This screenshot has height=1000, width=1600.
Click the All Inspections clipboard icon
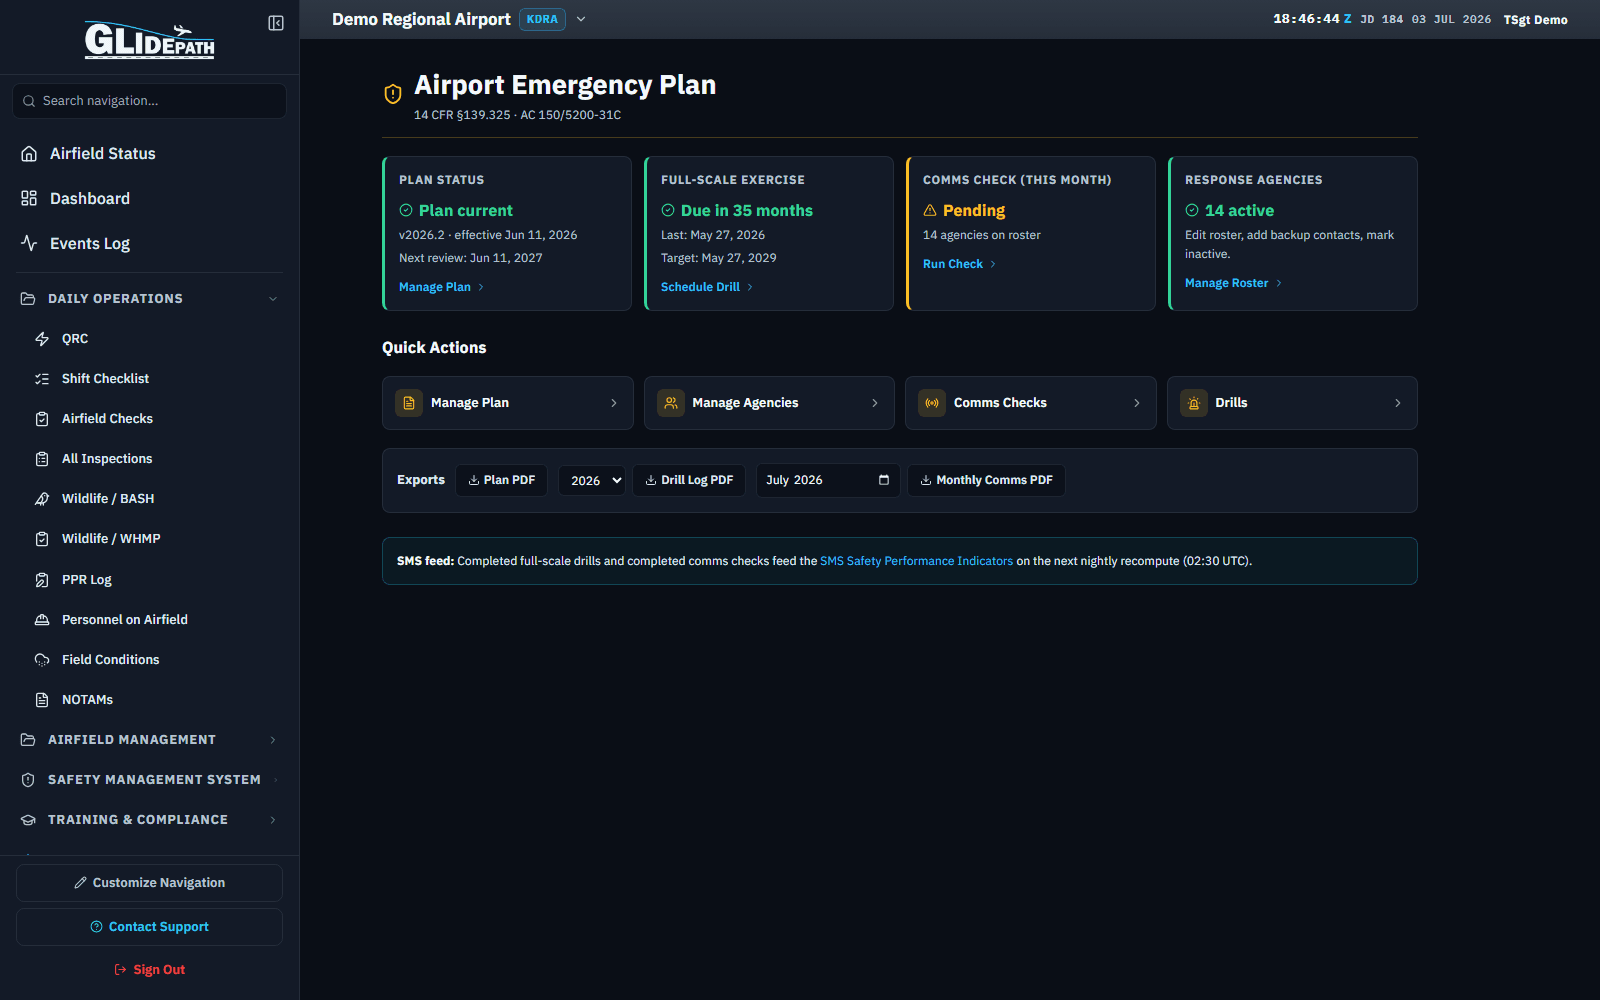point(42,459)
